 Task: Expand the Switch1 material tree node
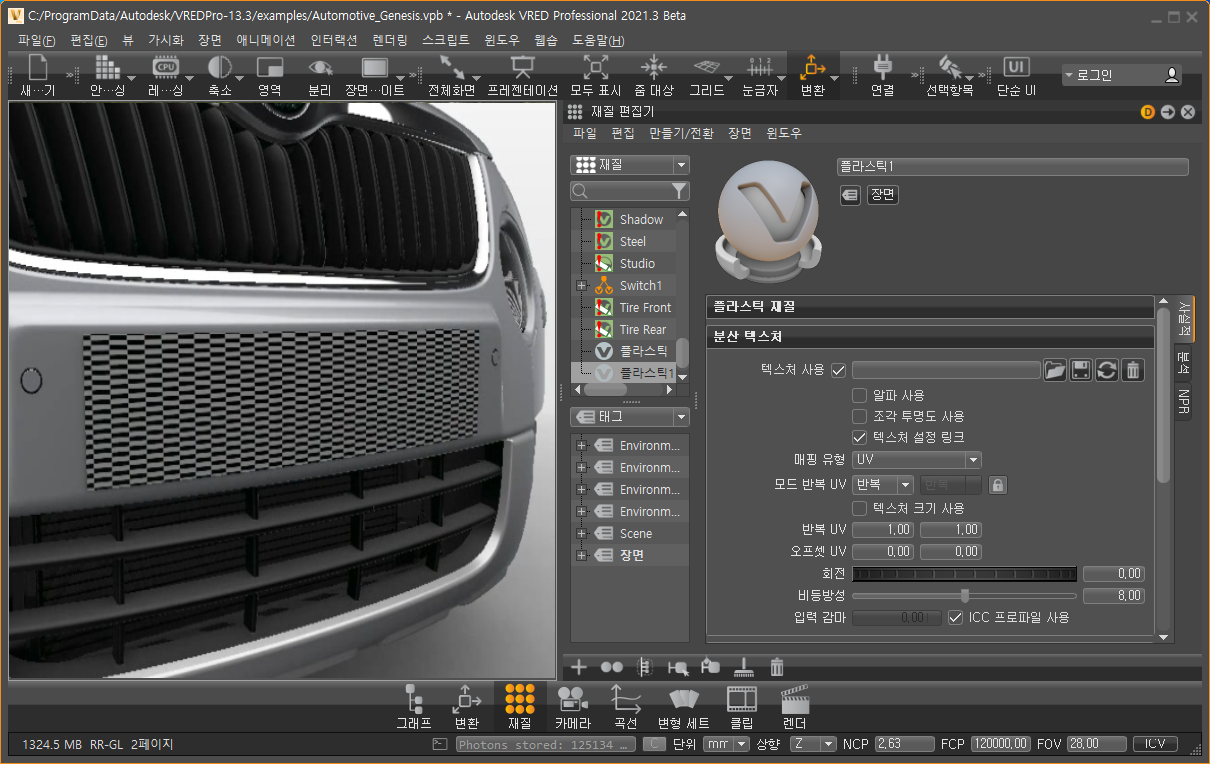tap(581, 286)
